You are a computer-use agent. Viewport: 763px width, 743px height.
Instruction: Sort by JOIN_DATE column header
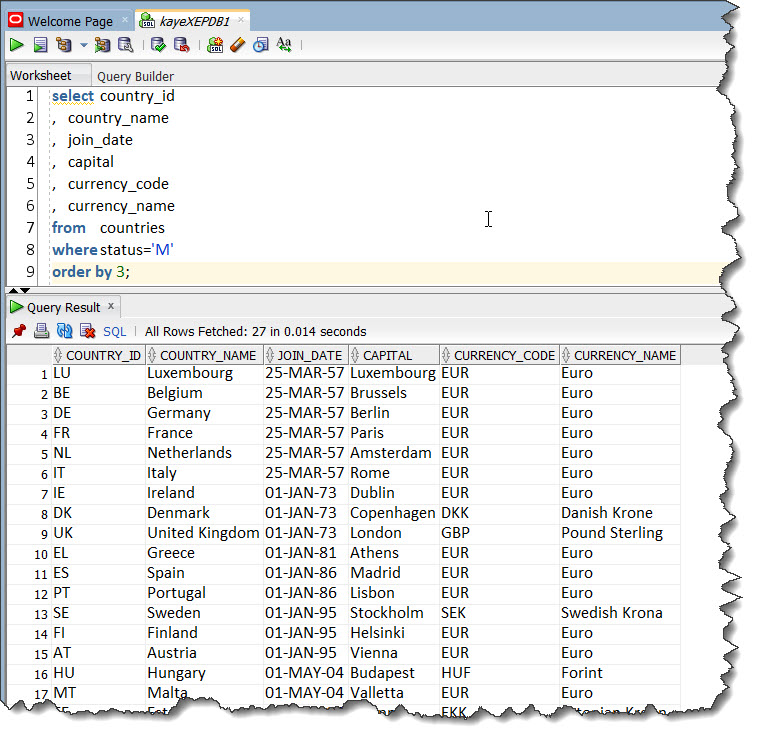(x=306, y=355)
